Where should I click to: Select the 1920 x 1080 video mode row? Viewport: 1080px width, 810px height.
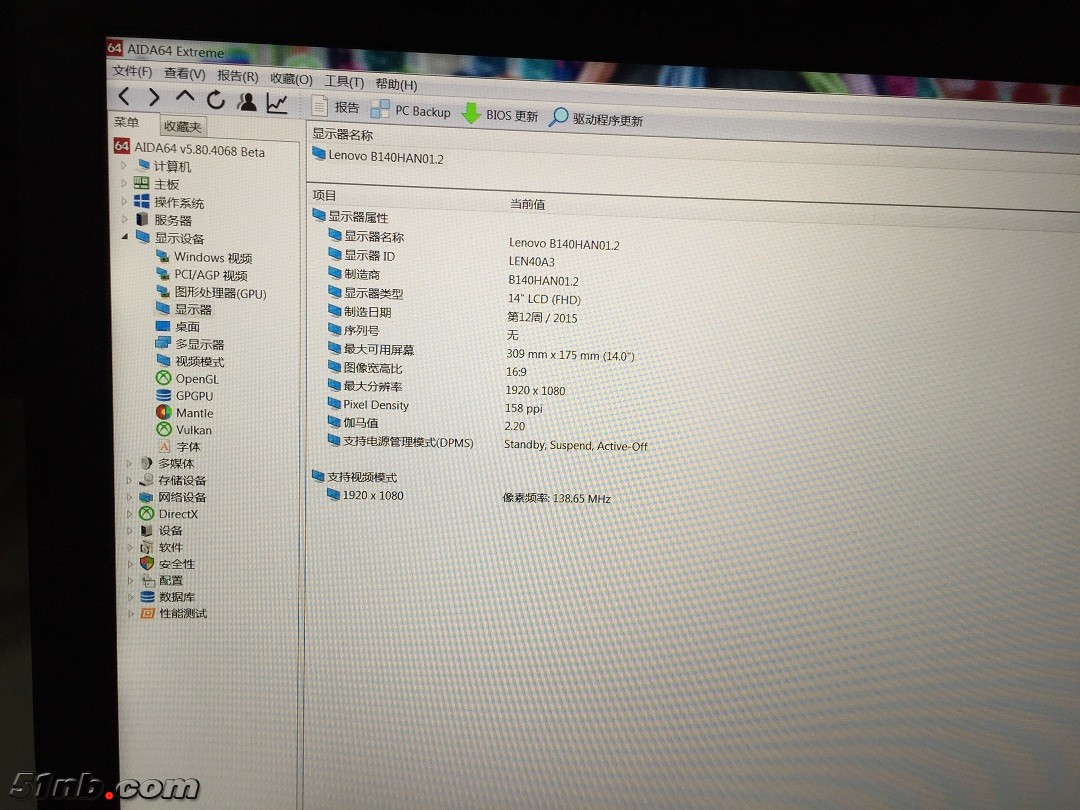click(372, 495)
